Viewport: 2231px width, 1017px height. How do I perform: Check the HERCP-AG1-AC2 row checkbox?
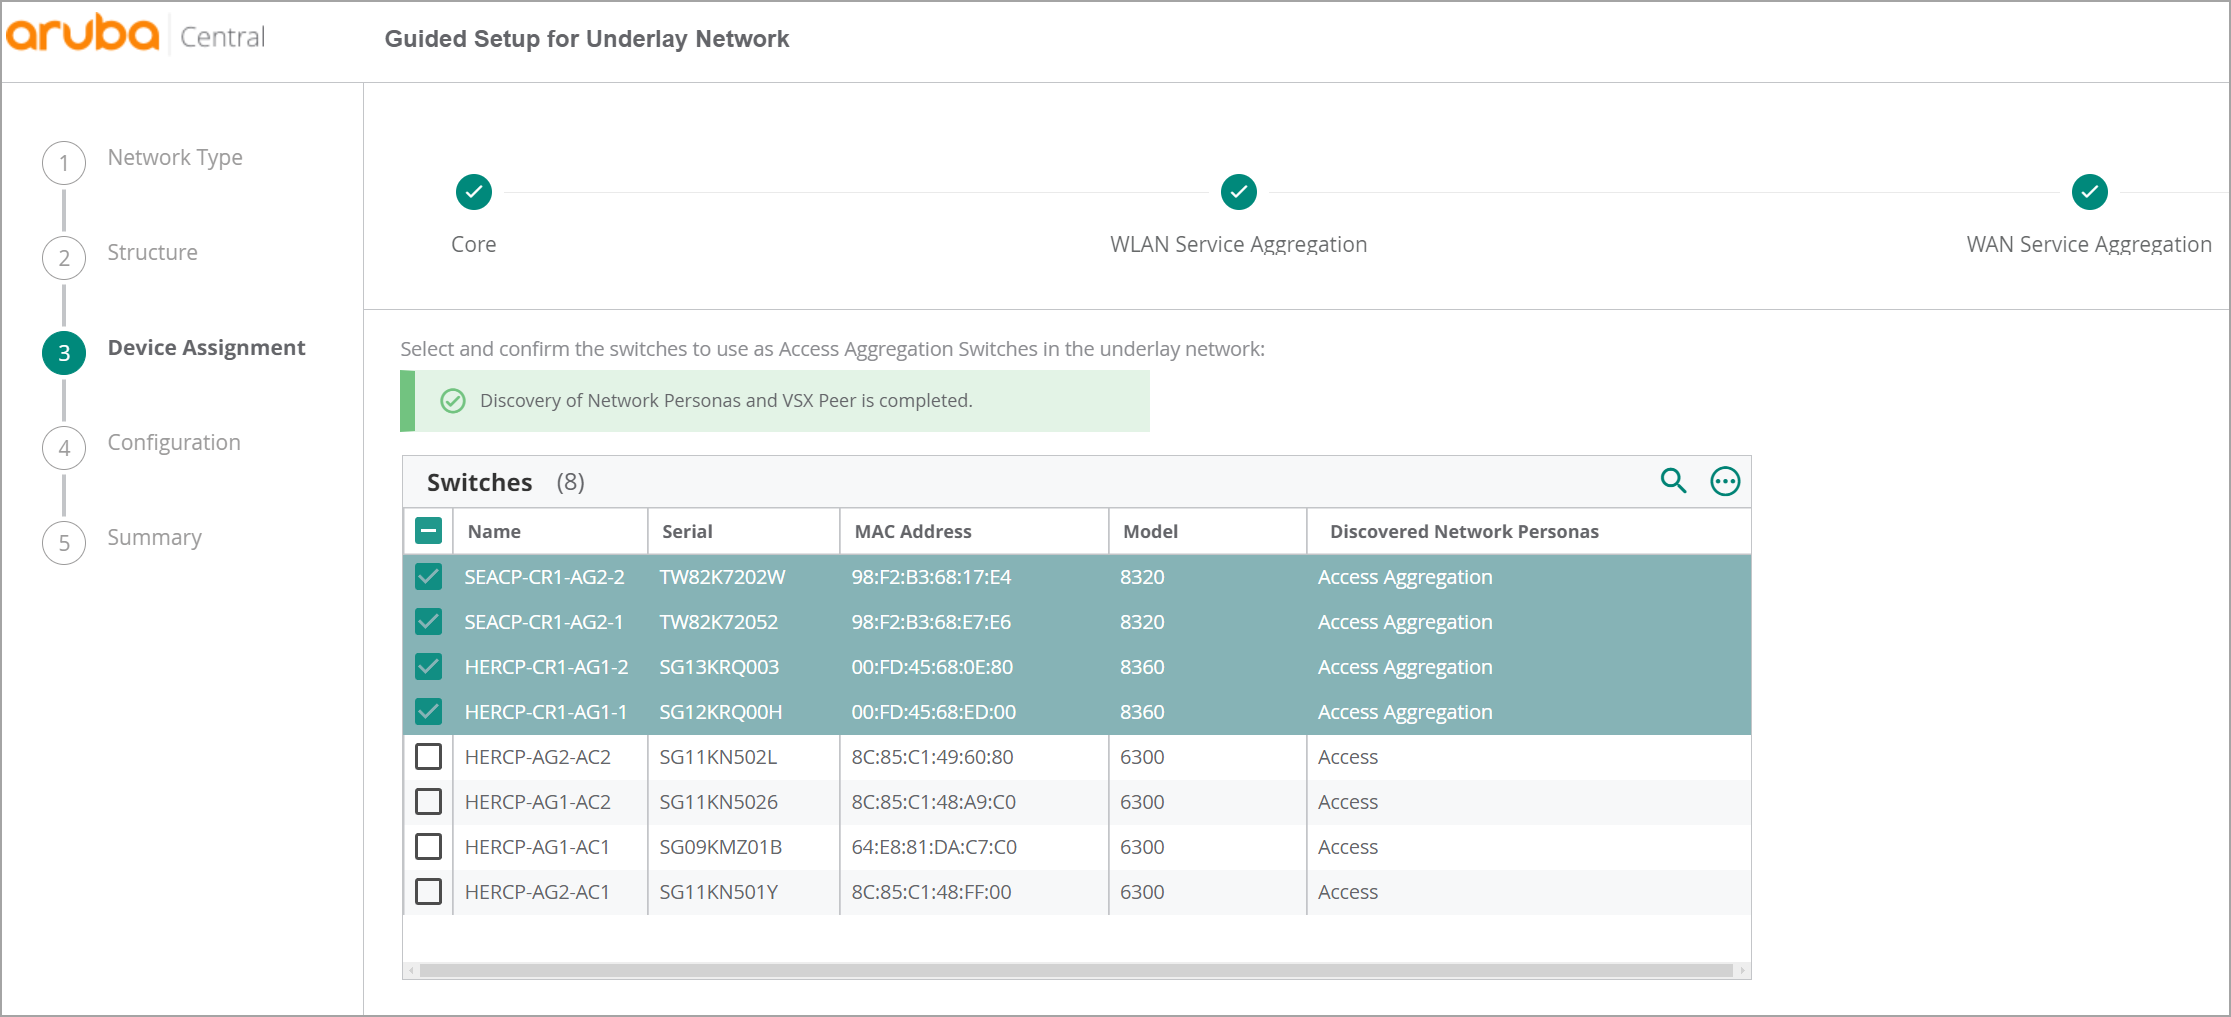click(428, 801)
